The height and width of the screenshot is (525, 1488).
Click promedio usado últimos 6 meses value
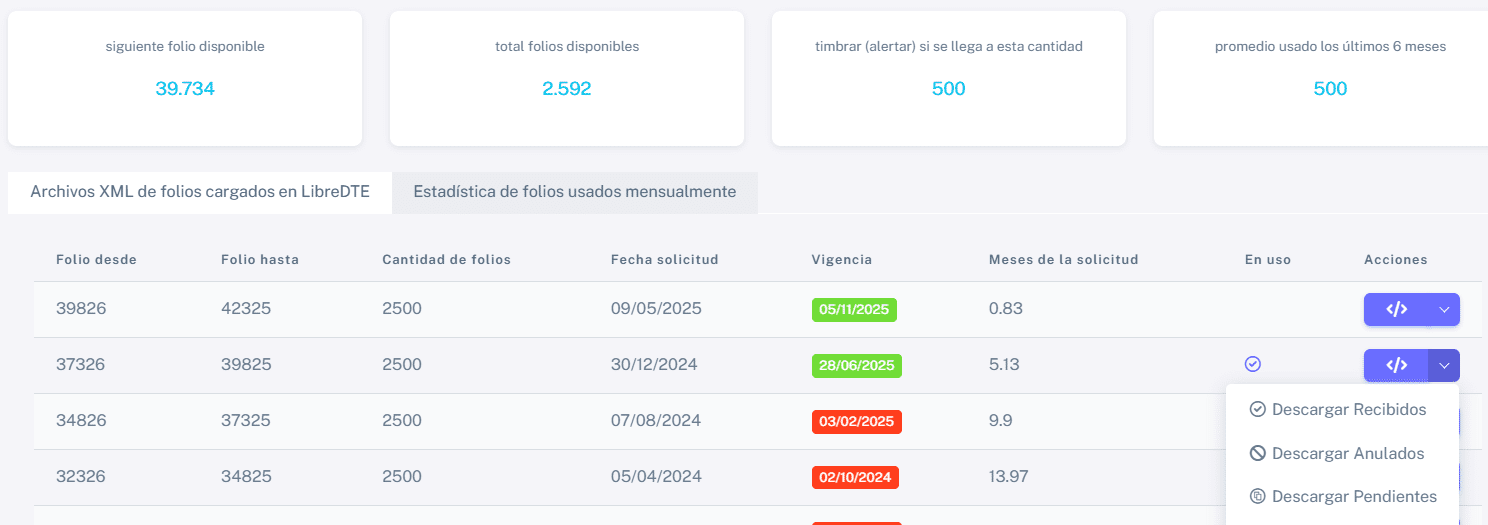click(x=1330, y=89)
